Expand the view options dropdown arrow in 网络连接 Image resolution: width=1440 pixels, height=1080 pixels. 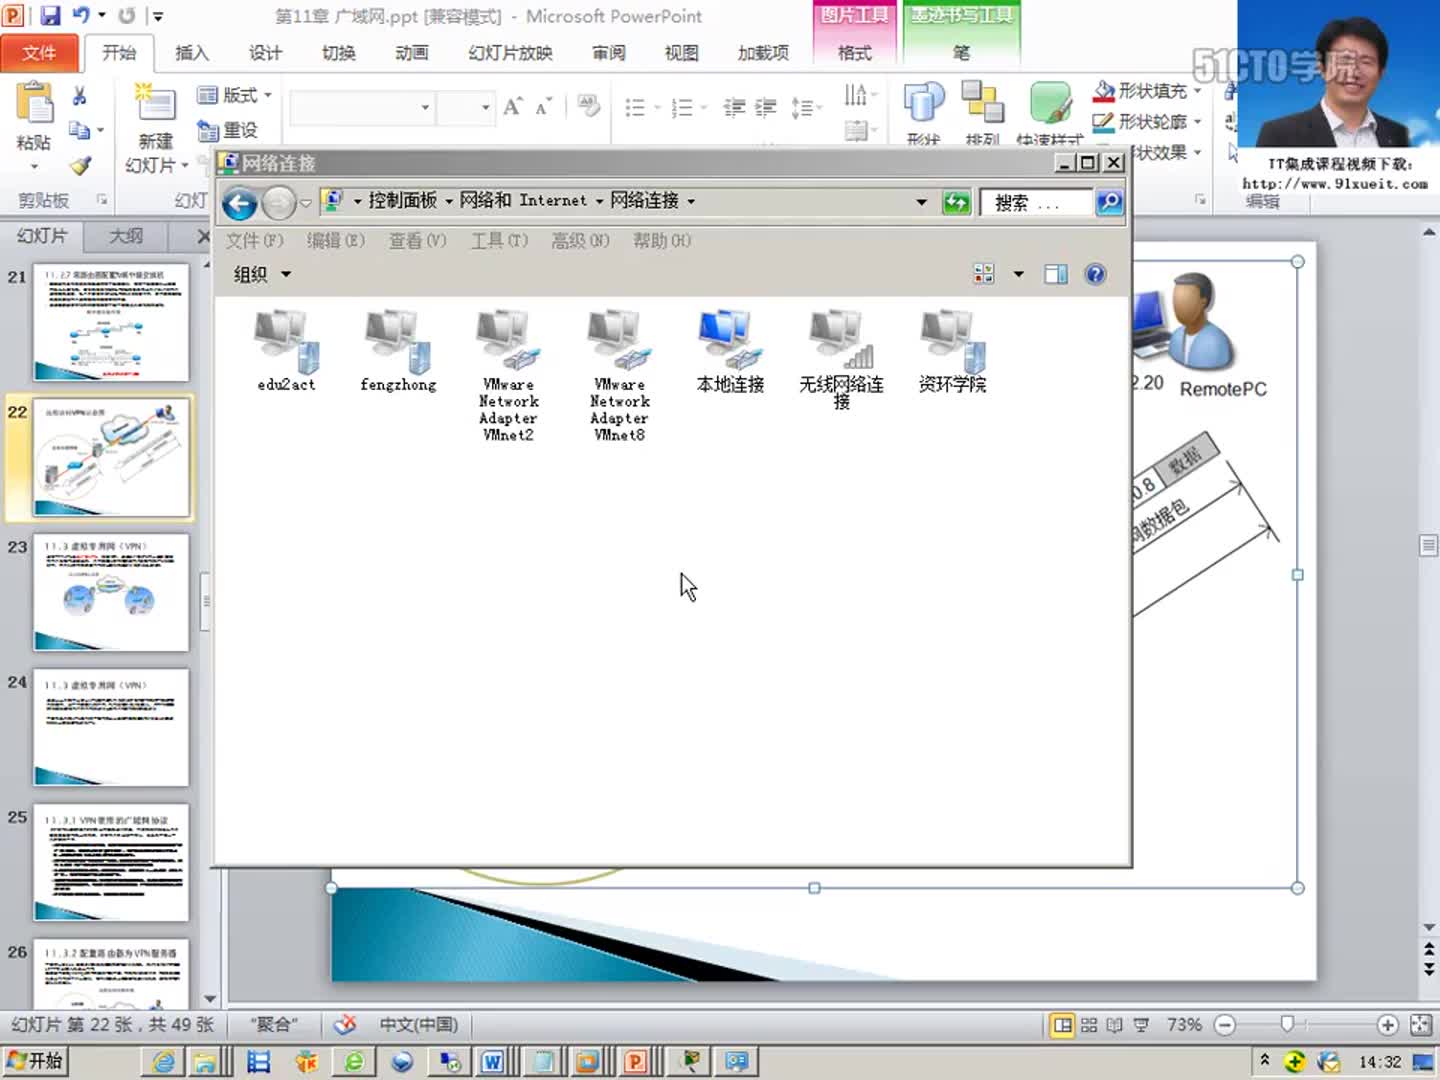click(1018, 274)
